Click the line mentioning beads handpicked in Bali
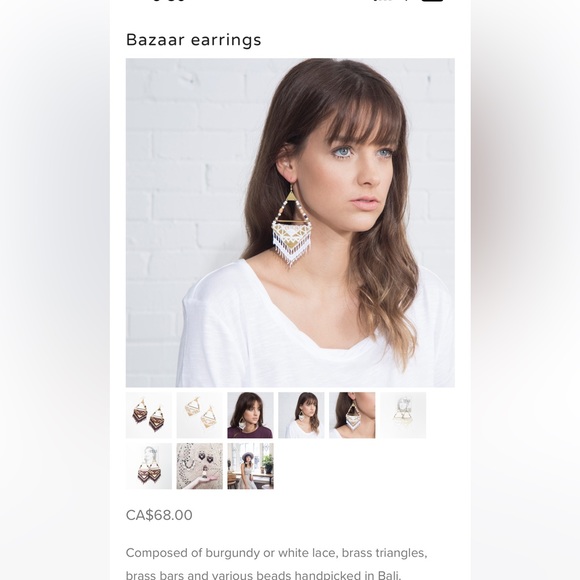580x580 pixels. (263, 575)
